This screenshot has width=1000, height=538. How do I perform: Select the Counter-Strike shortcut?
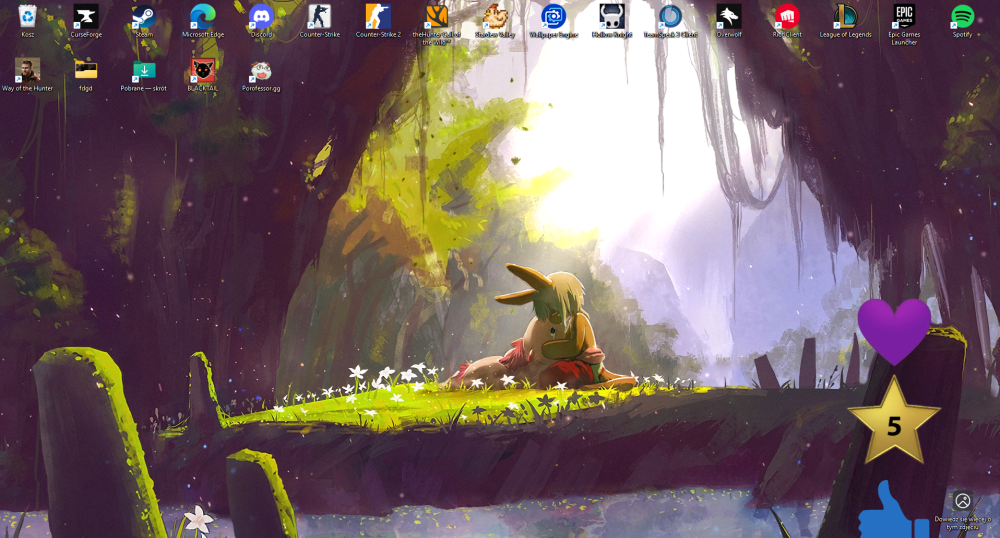coord(320,21)
